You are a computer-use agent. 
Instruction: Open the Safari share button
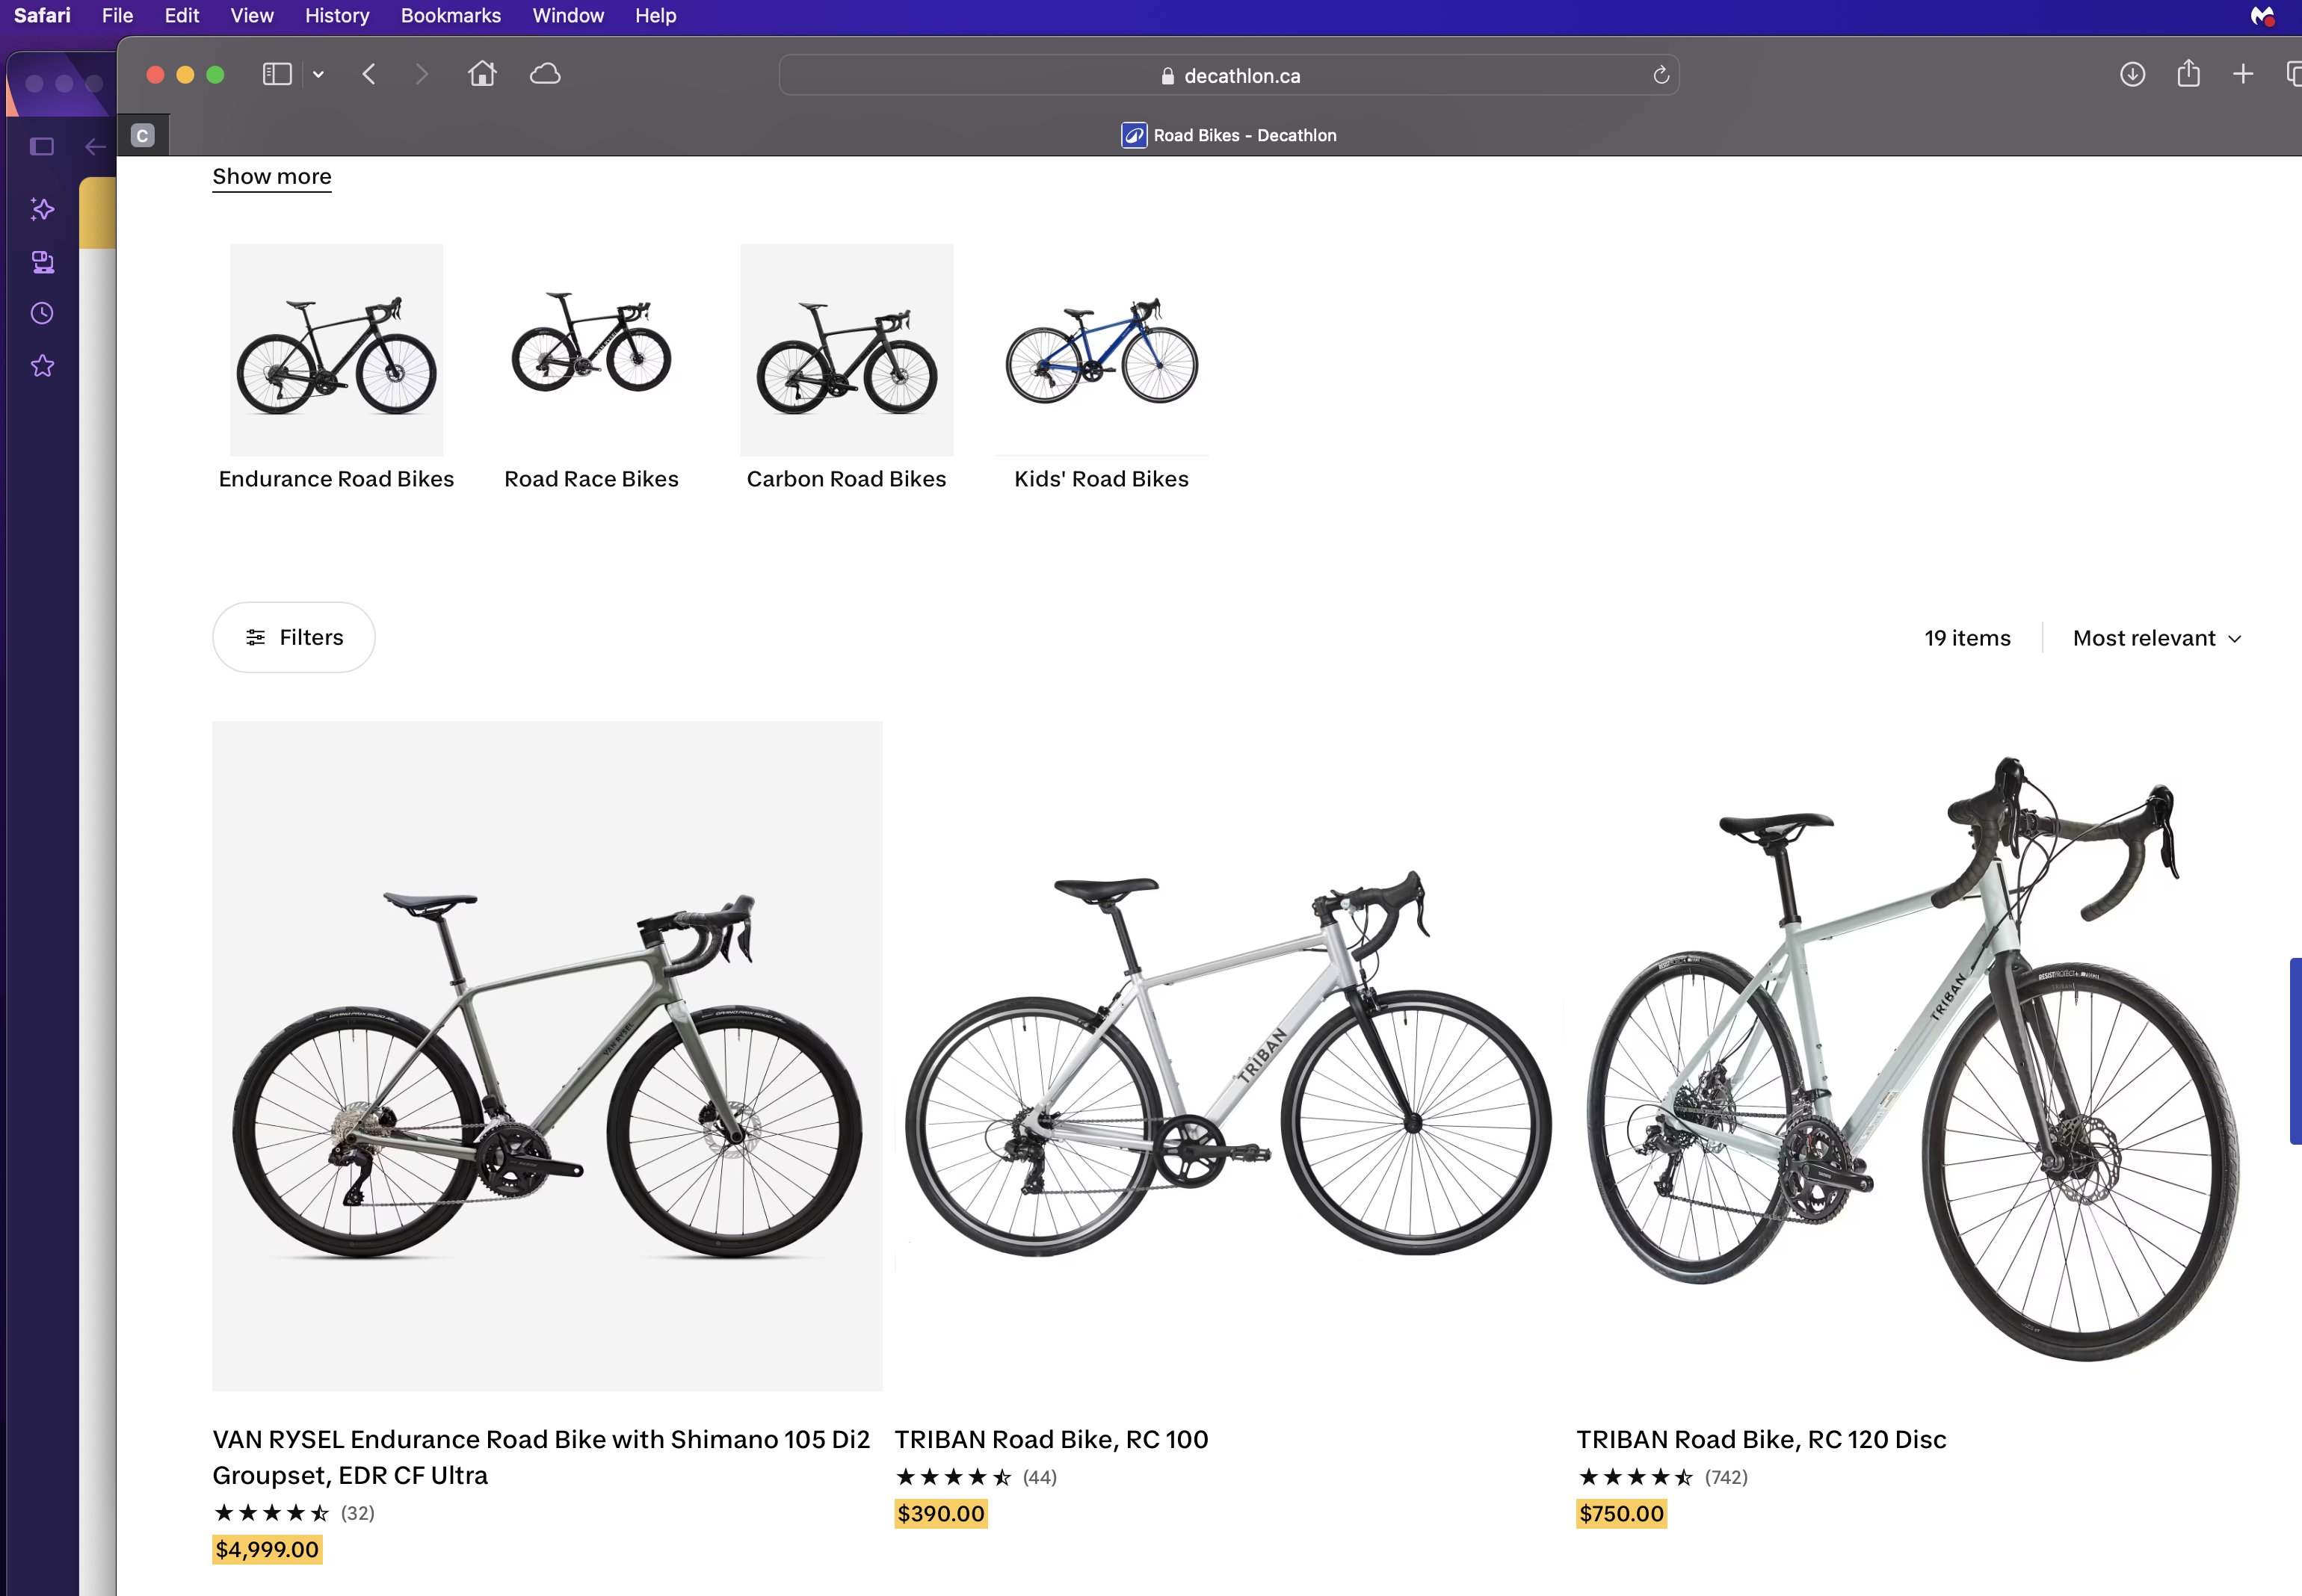[x=2188, y=73]
